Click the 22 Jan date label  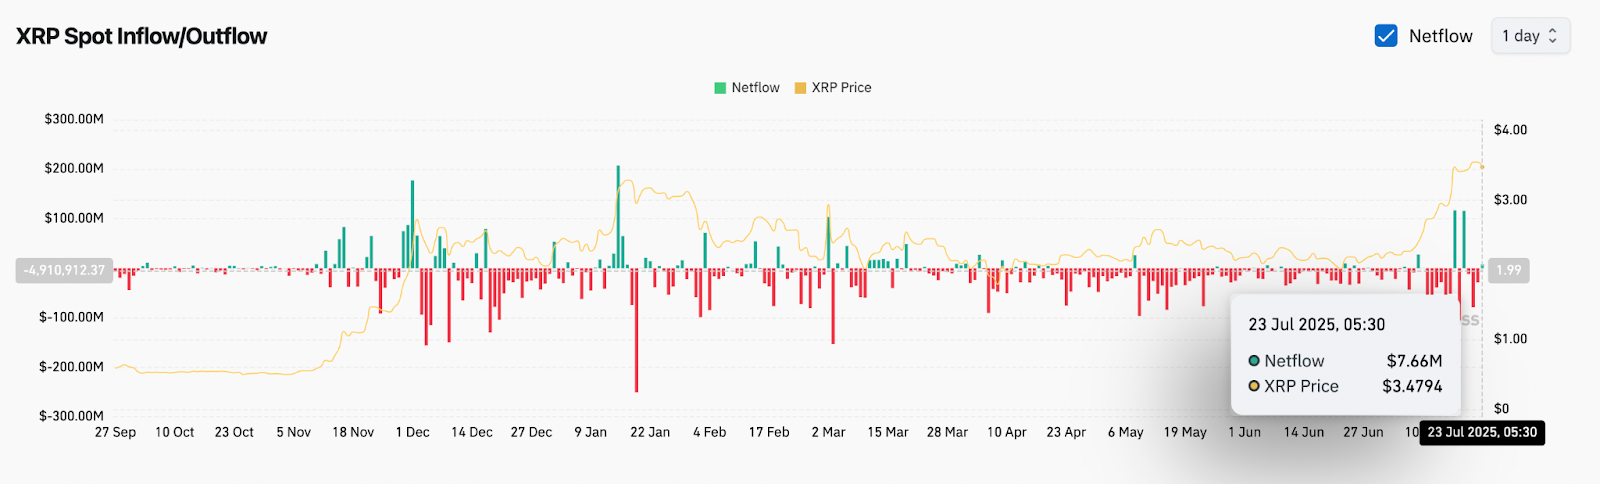click(x=650, y=432)
